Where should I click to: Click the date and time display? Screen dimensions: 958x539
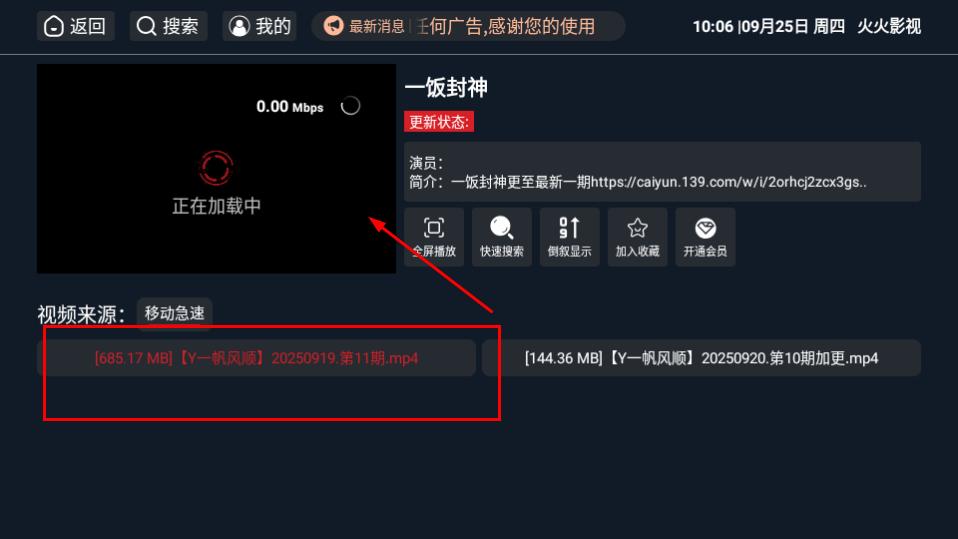(769, 26)
